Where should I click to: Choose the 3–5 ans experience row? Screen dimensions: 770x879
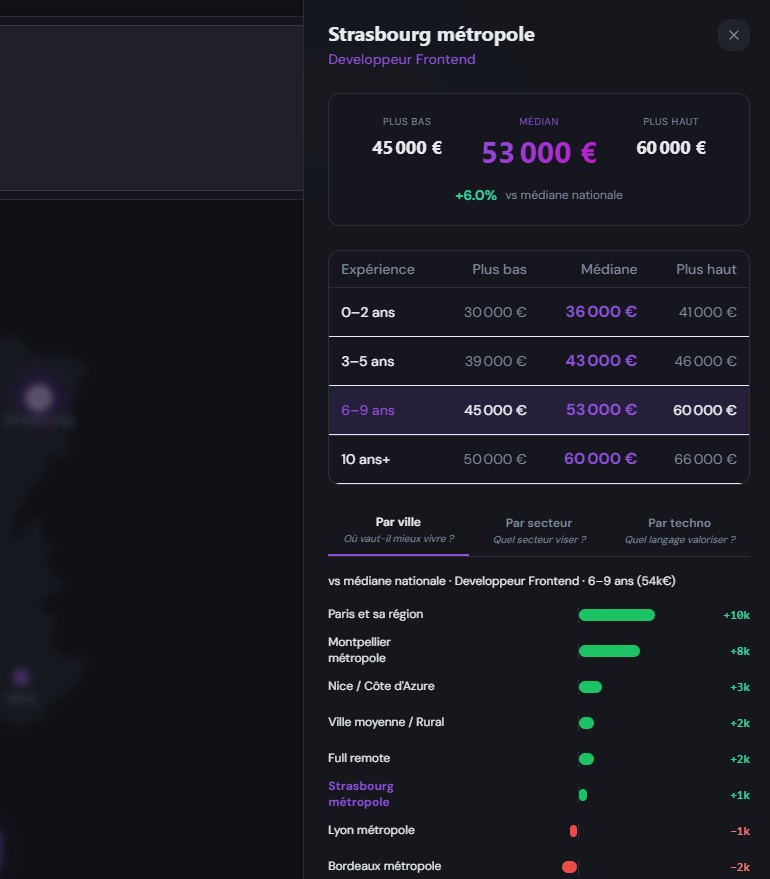pos(538,361)
